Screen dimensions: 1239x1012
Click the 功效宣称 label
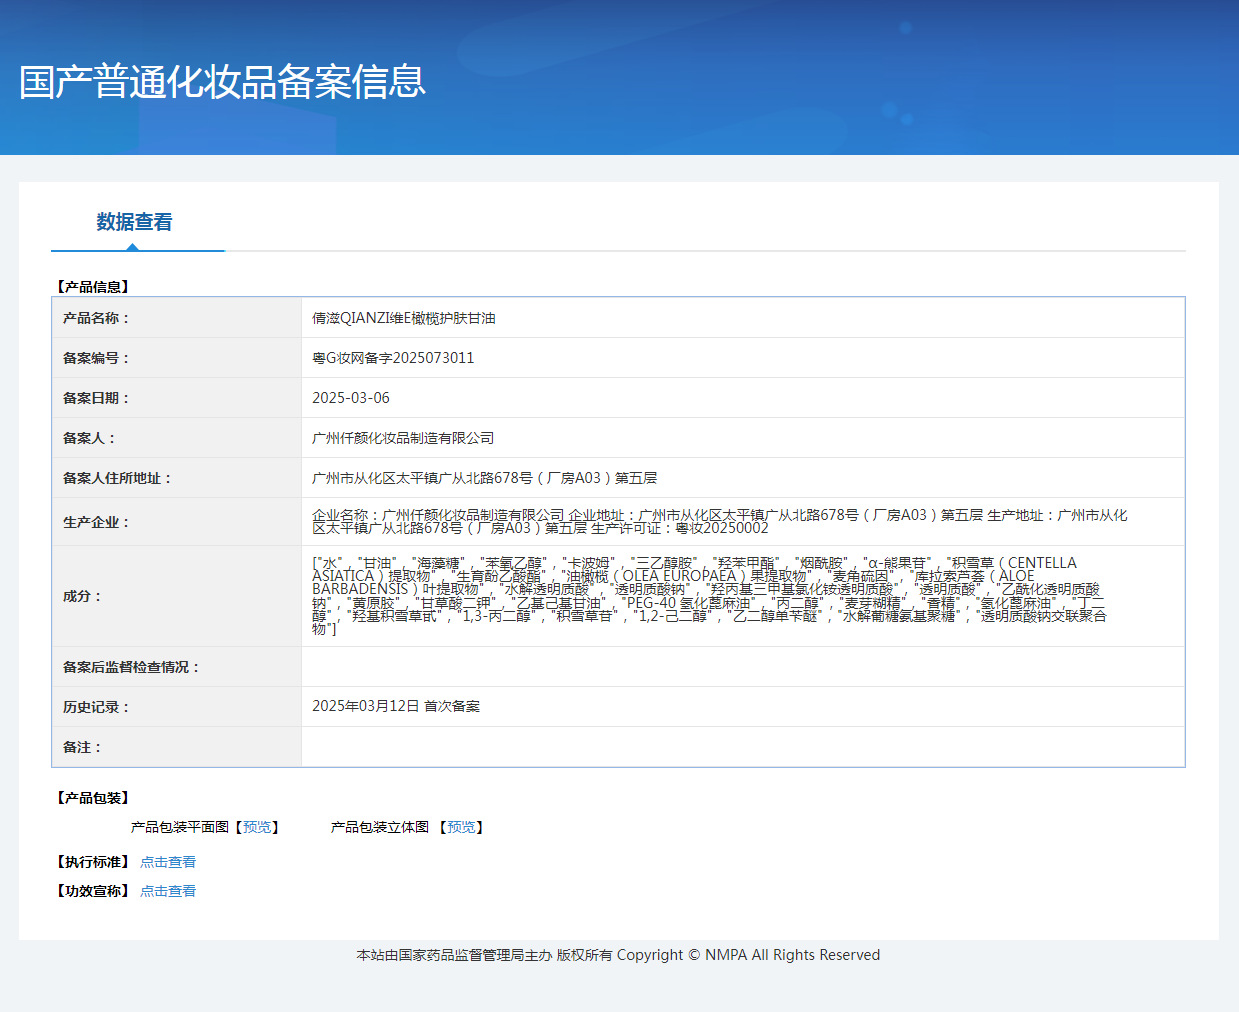click(x=93, y=891)
